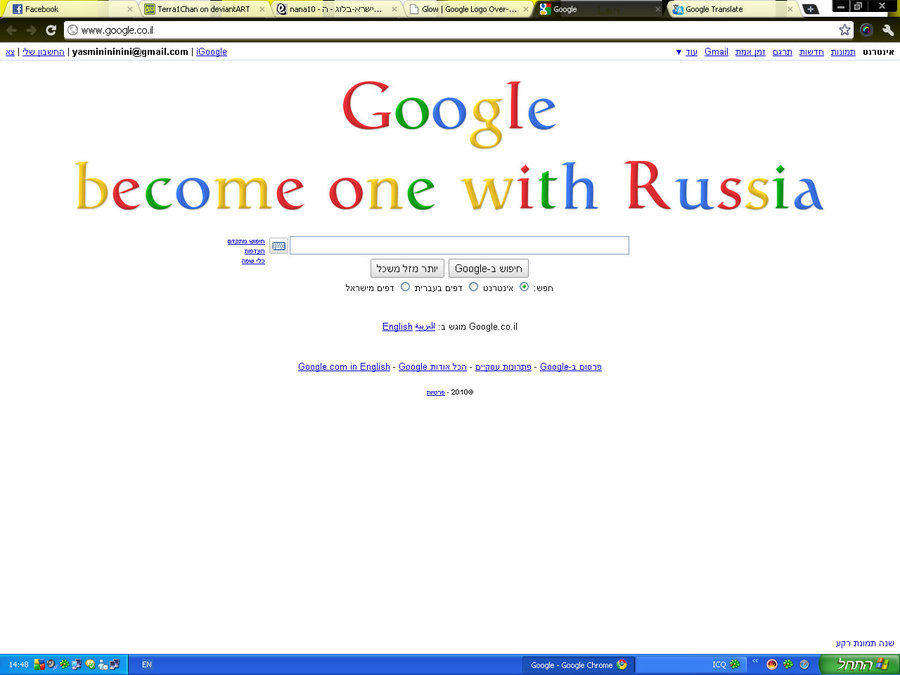Image resolution: width=900 pixels, height=675 pixels.
Task: Open the תמונות images link
Action: click(843, 52)
